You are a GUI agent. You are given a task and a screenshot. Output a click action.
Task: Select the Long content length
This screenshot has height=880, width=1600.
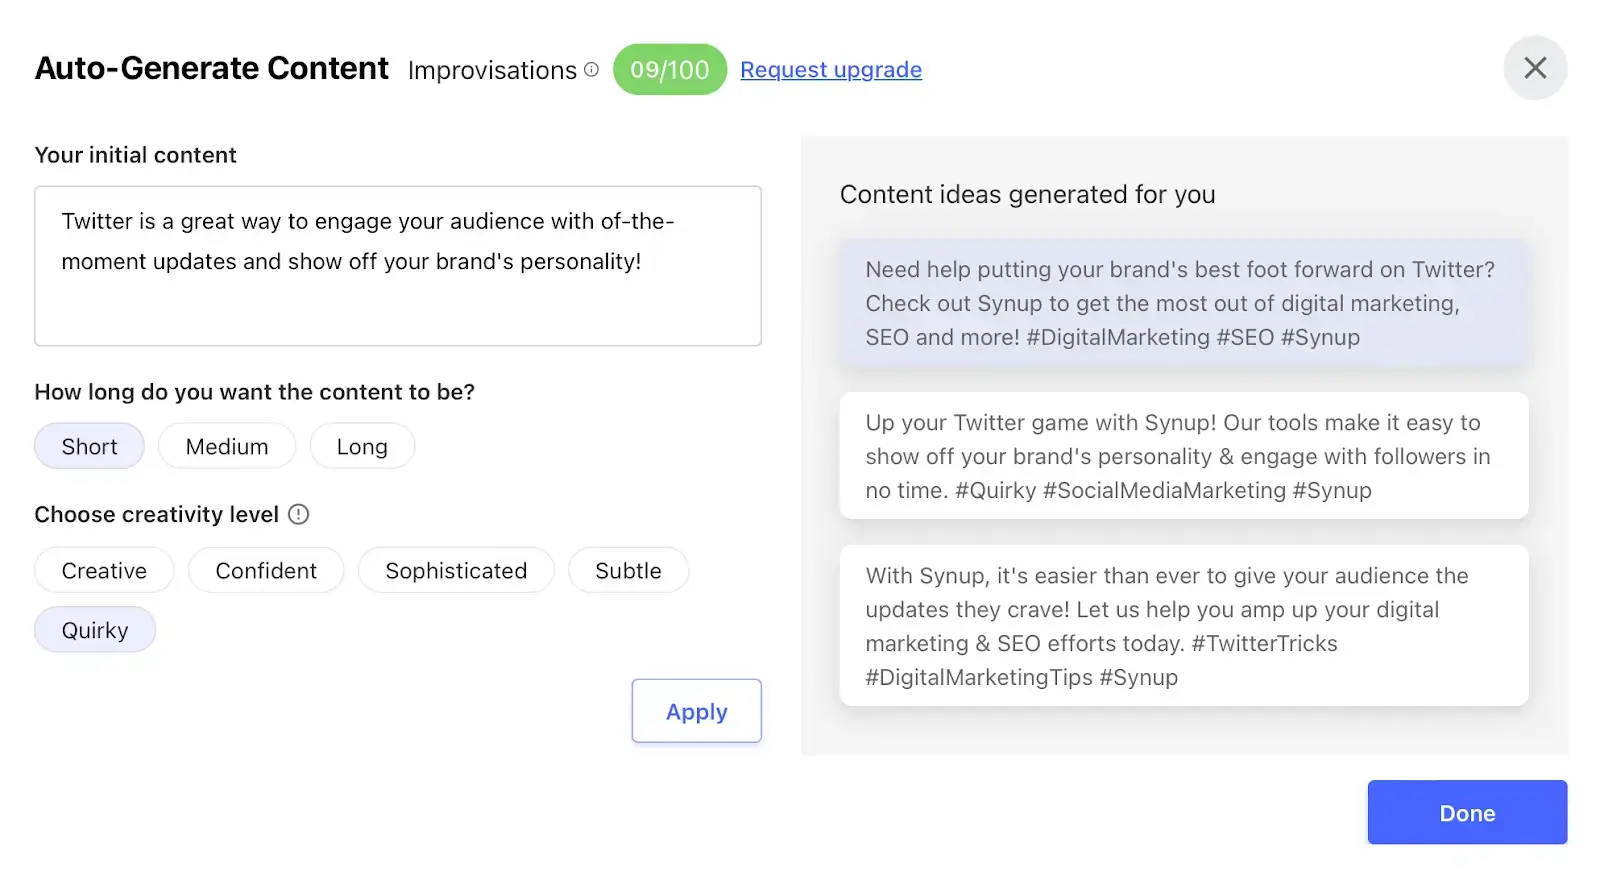click(x=362, y=447)
